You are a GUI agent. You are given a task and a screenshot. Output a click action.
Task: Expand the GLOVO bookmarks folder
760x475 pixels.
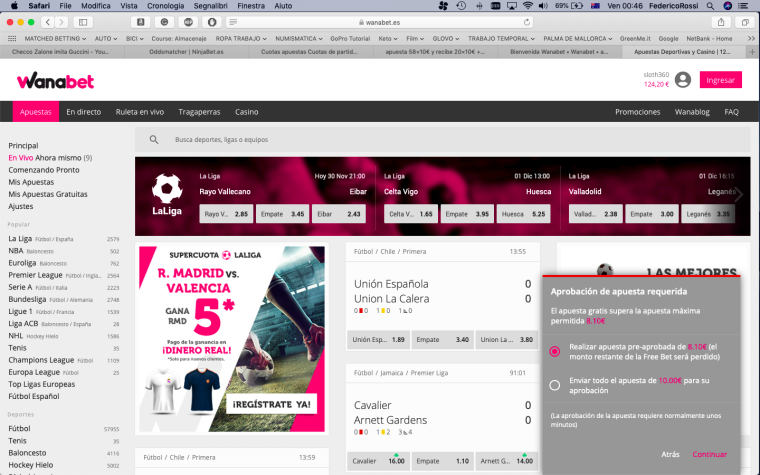tap(445, 38)
